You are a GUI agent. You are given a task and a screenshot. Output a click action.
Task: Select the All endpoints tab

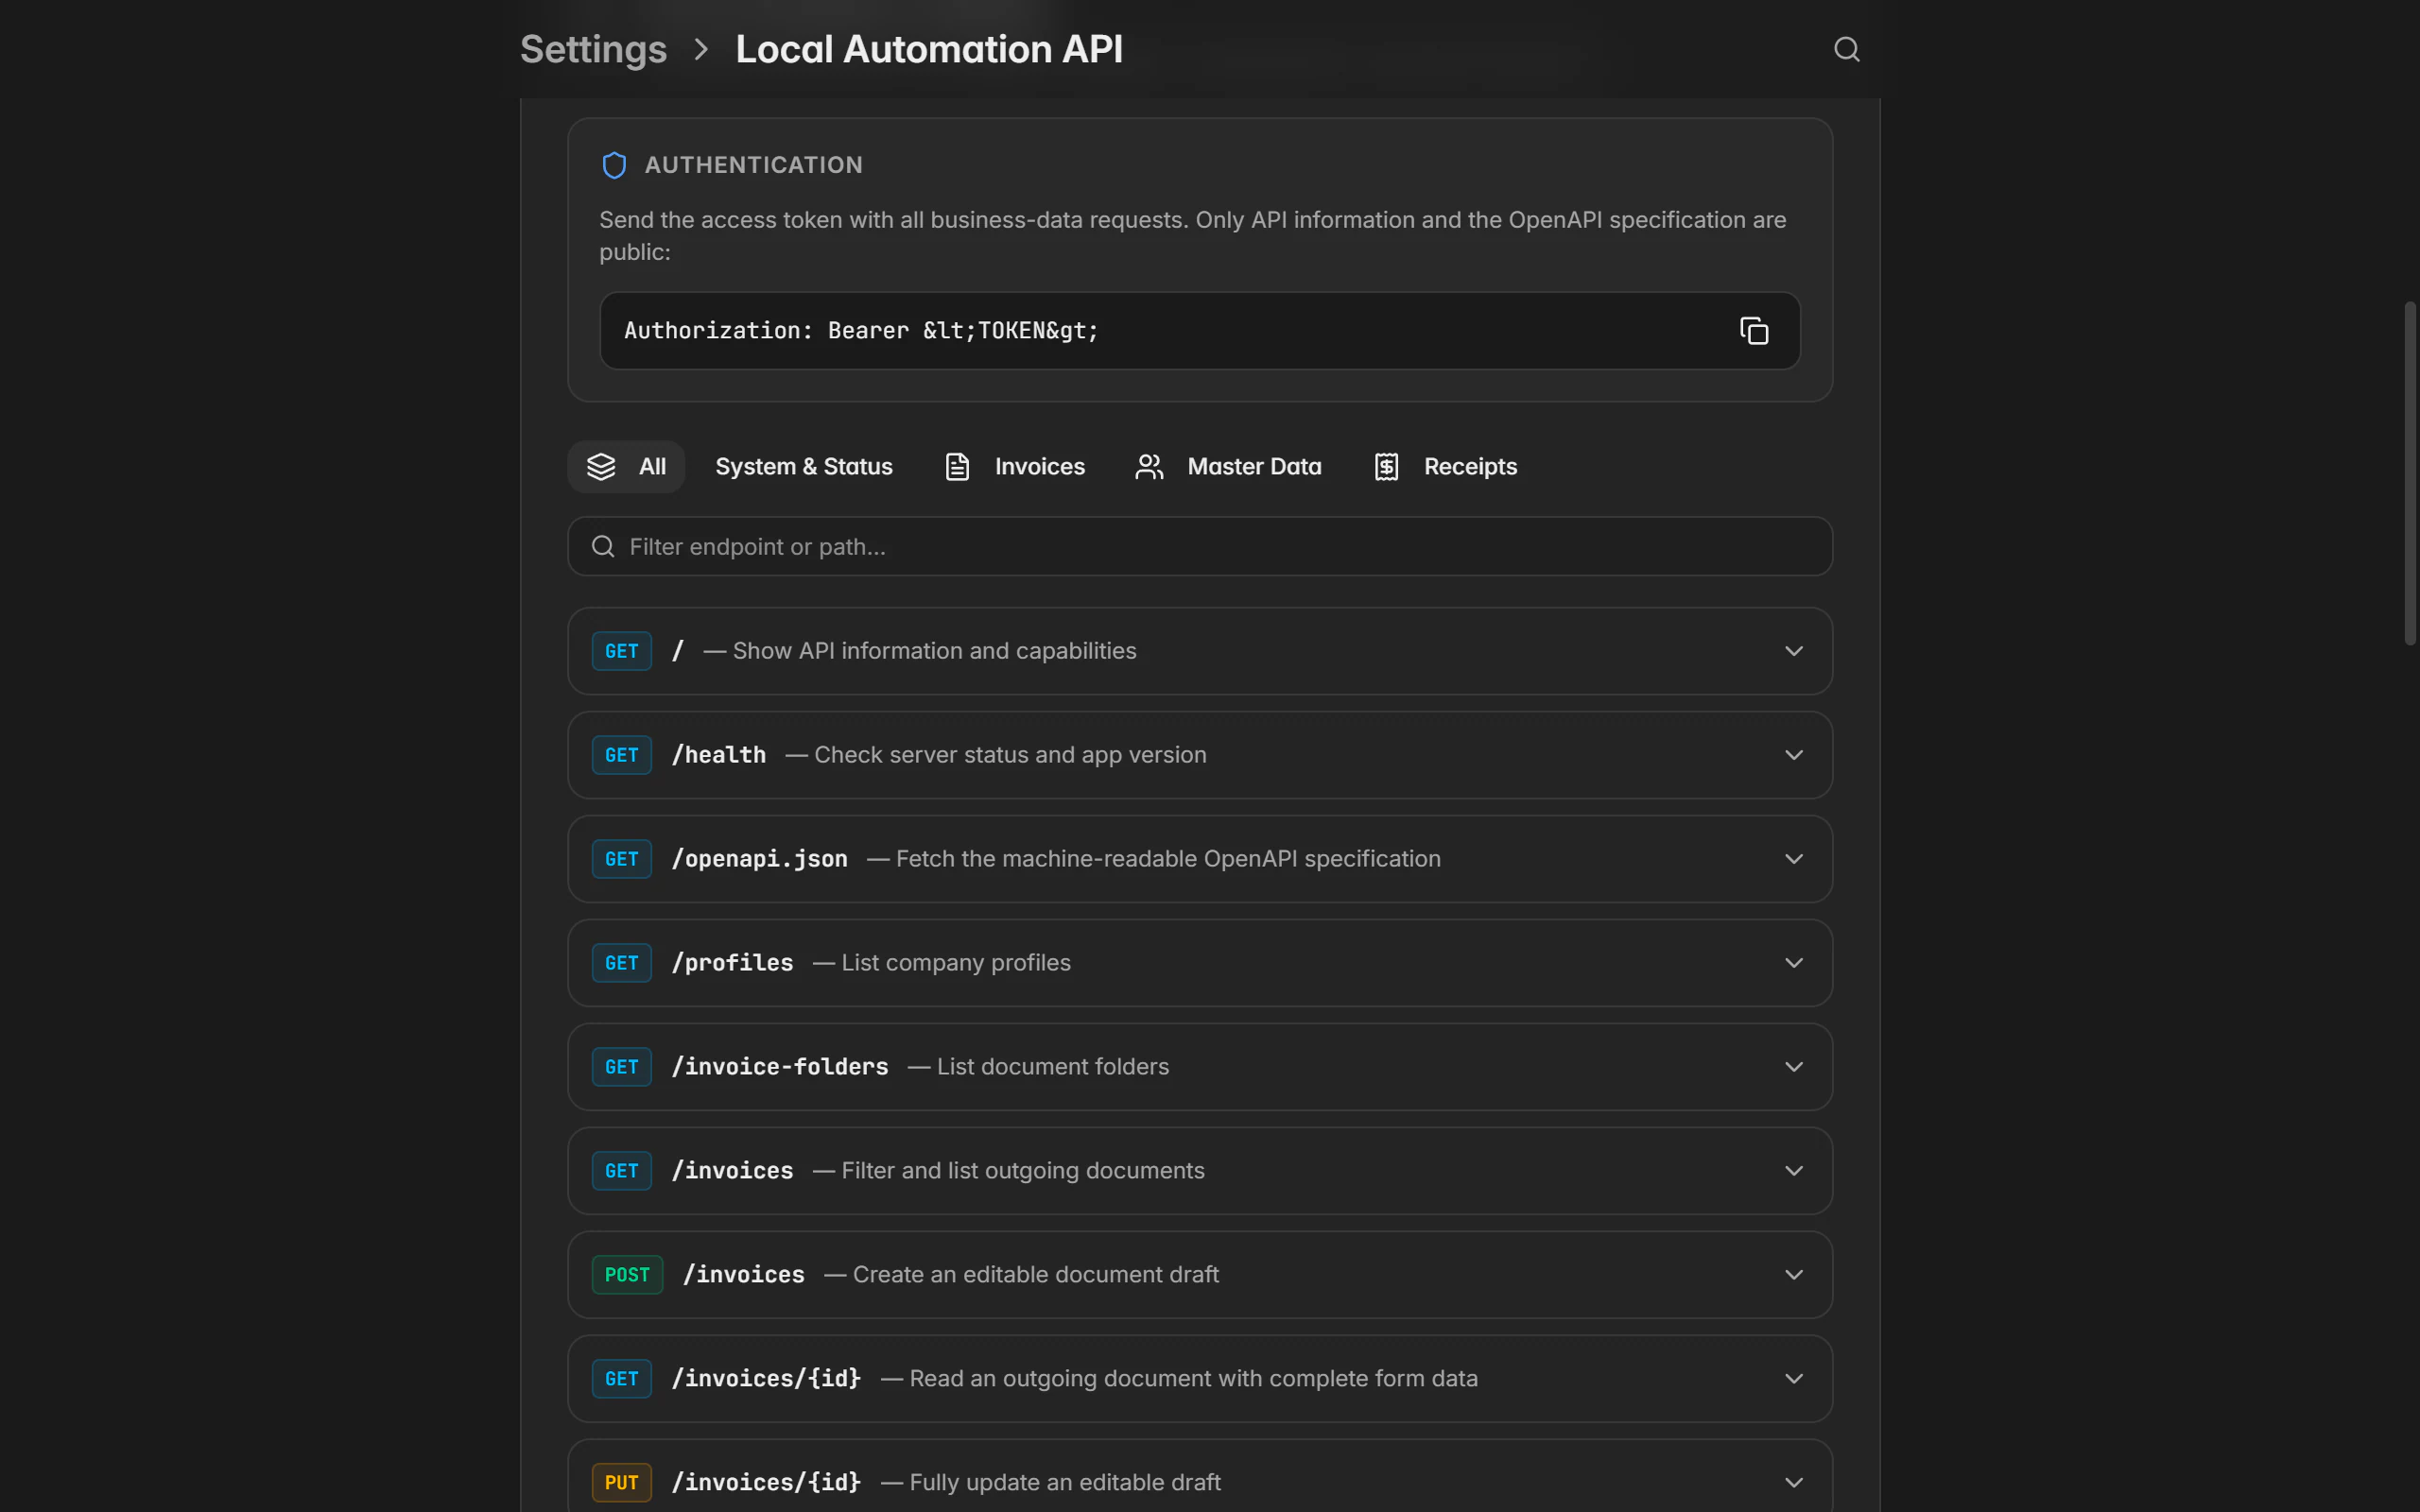click(626, 466)
